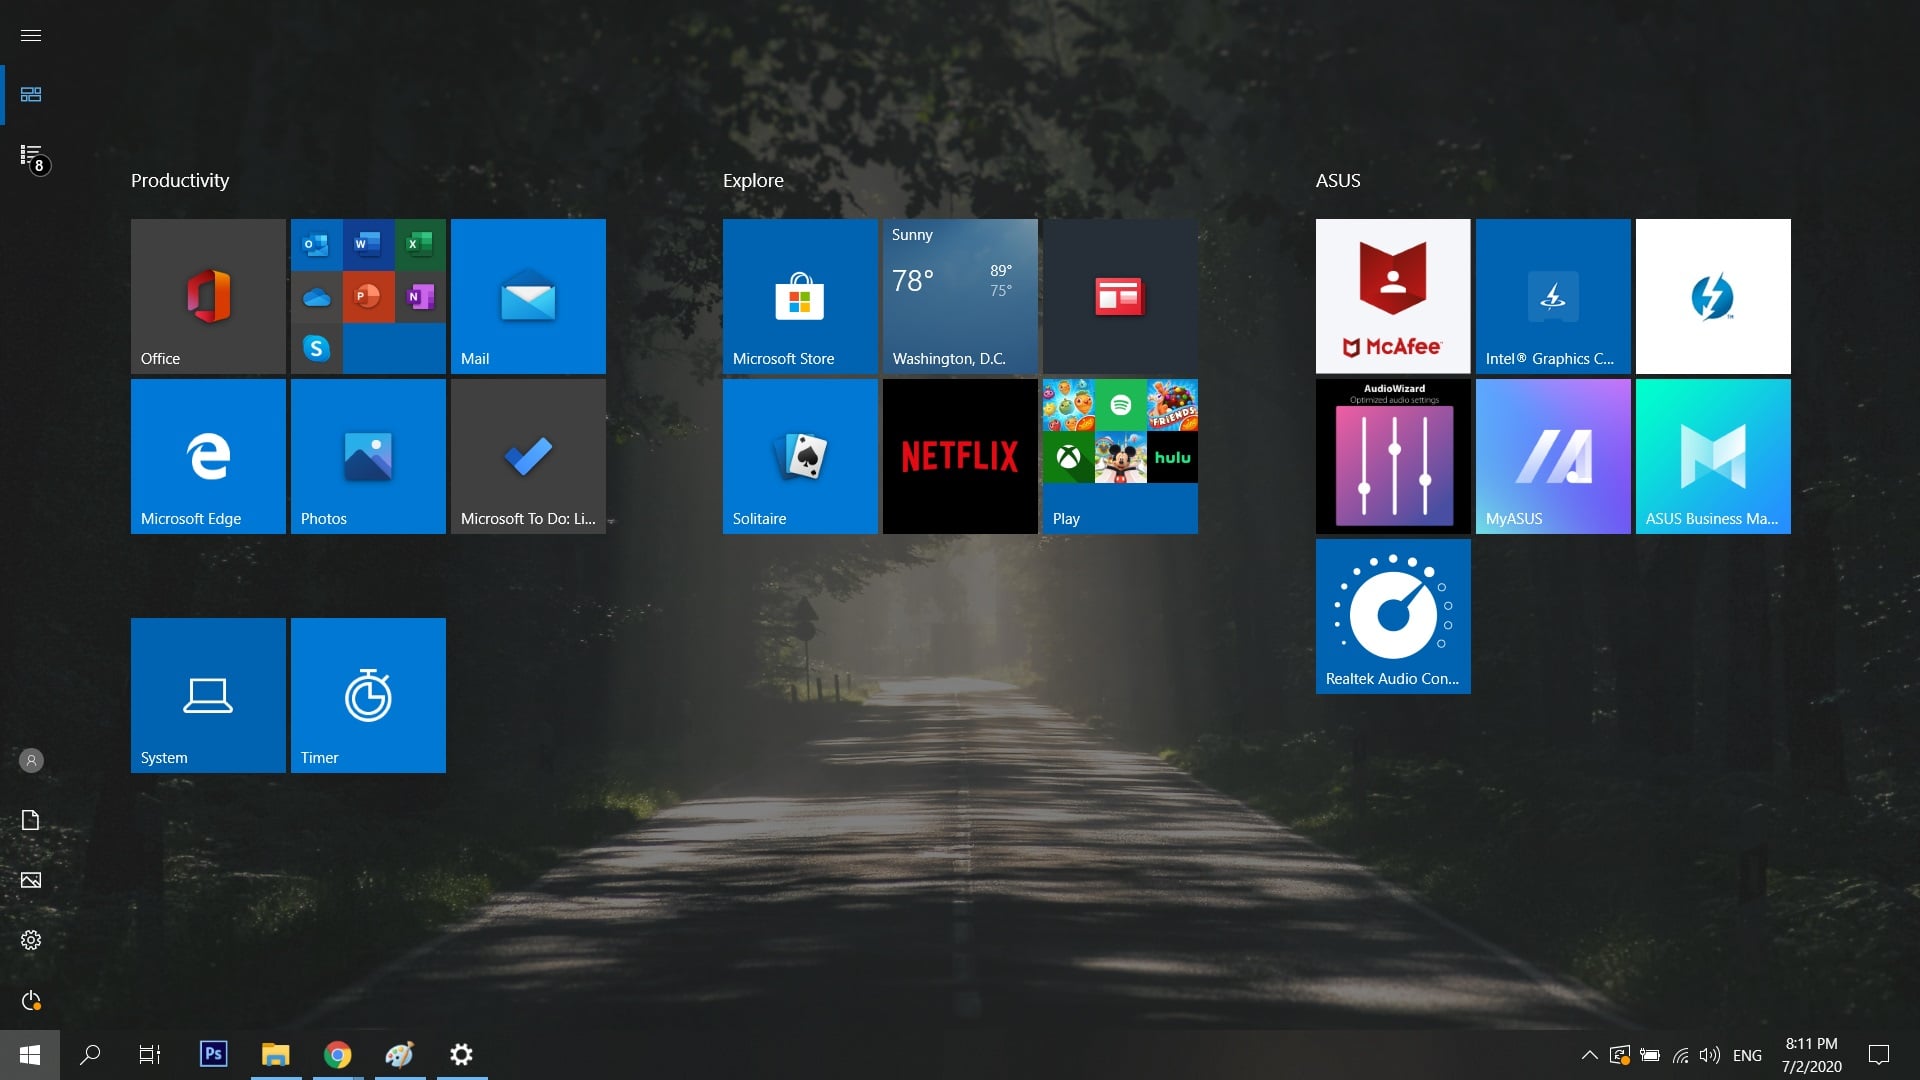The image size is (1920, 1080).
Task: Open ASUS Business Manager tile
Action: pos(1713,456)
